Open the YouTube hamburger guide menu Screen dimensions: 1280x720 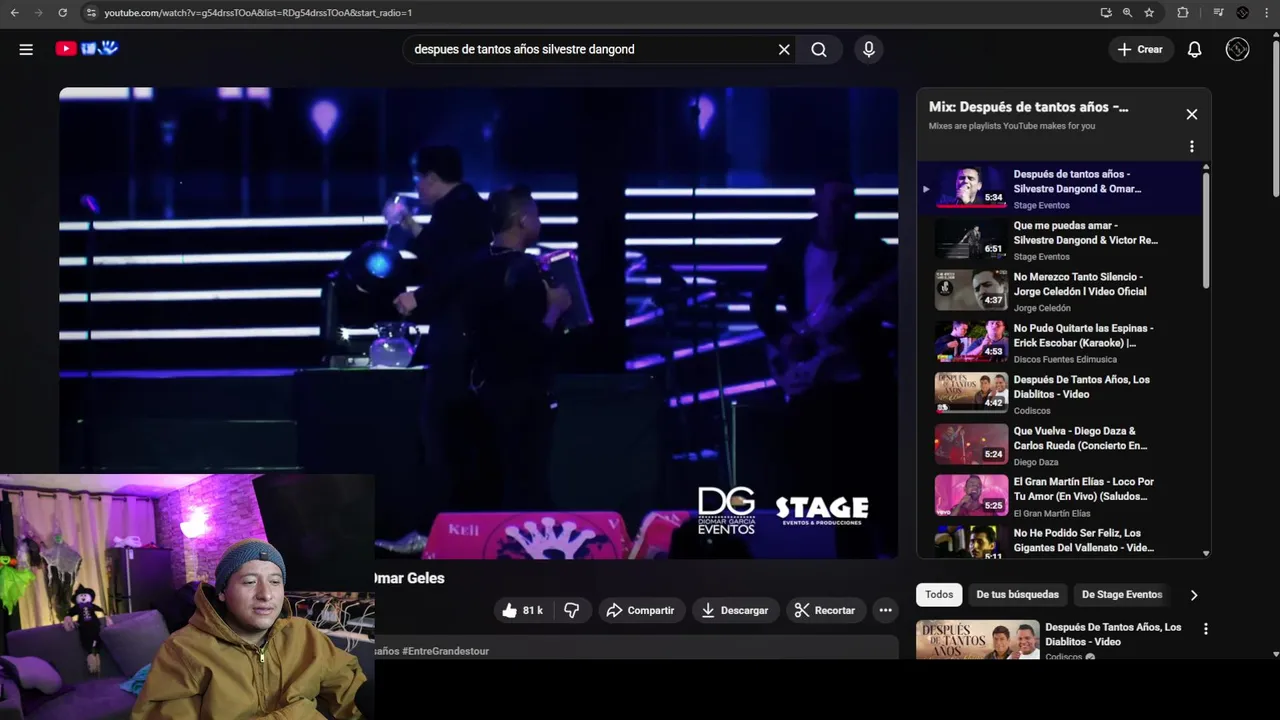pos(26,49)
